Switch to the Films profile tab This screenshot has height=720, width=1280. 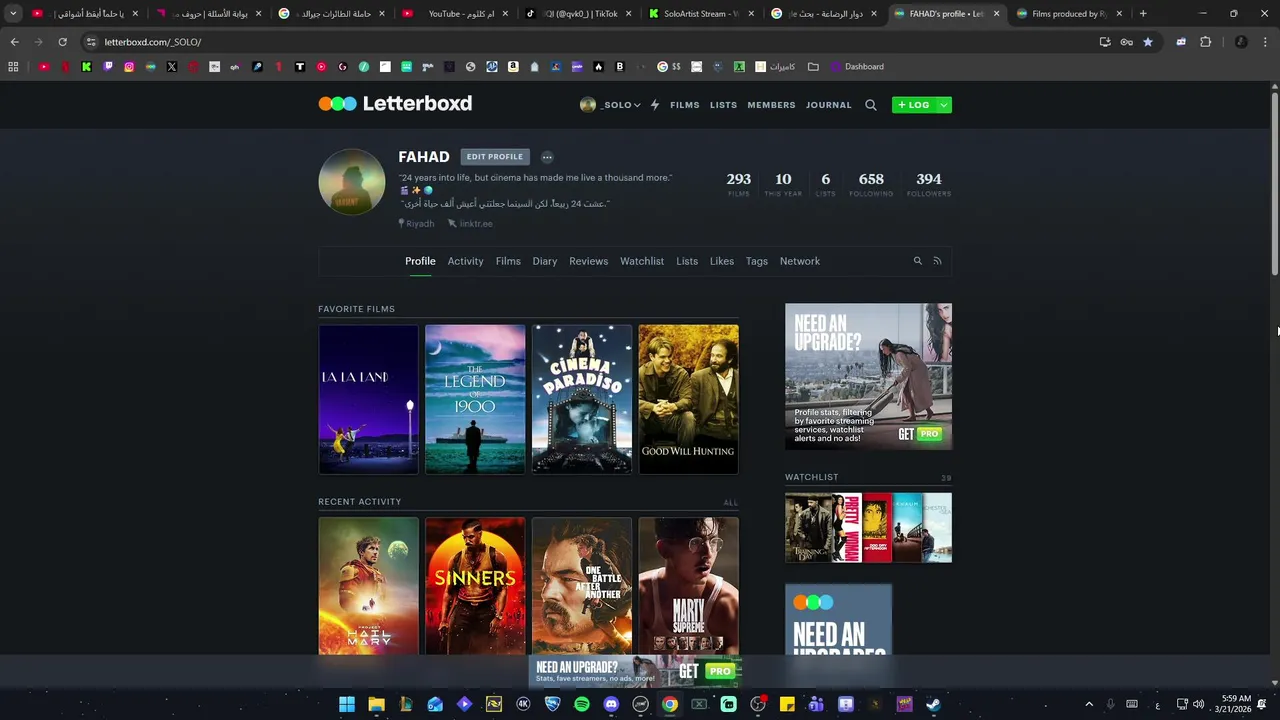point(508,261)
